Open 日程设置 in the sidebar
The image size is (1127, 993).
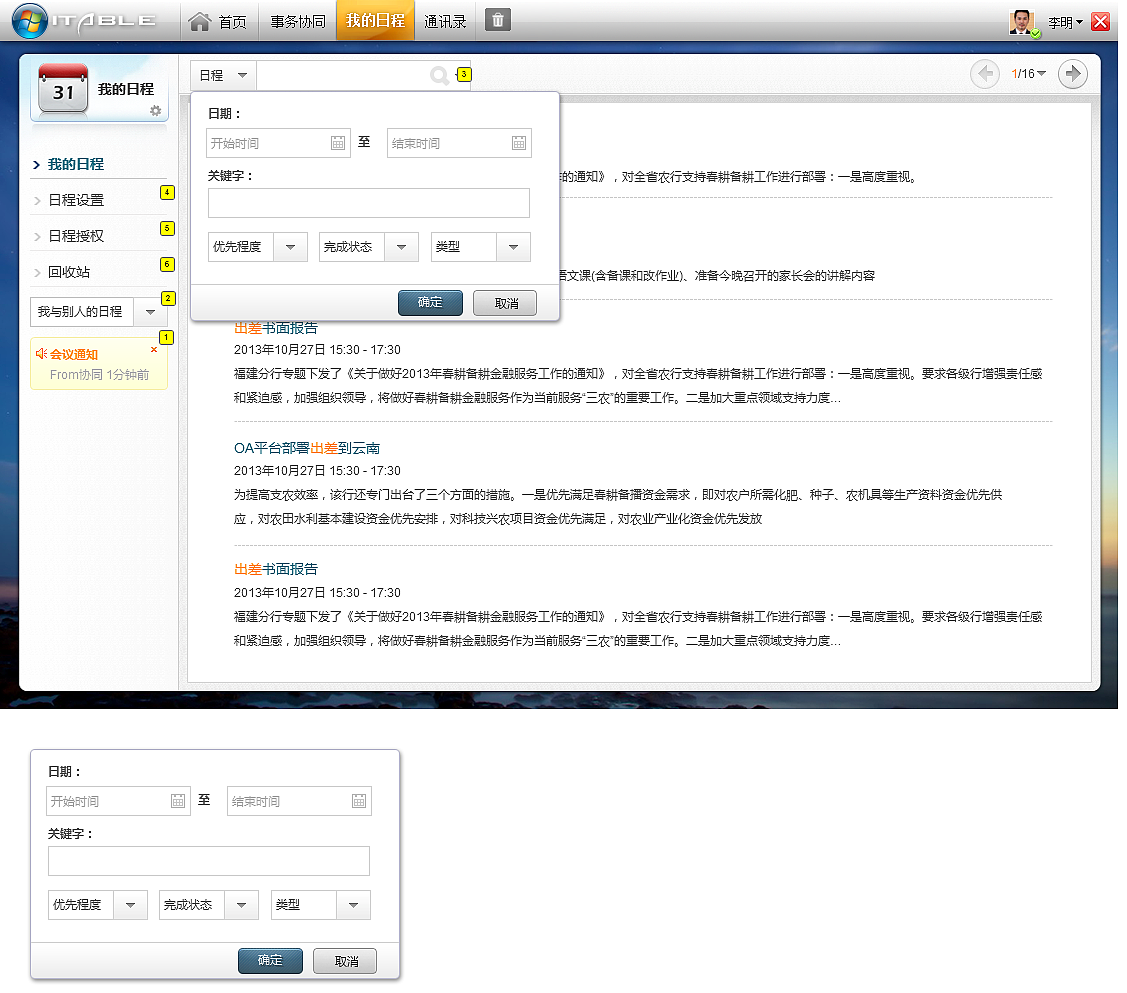point(75,200)
